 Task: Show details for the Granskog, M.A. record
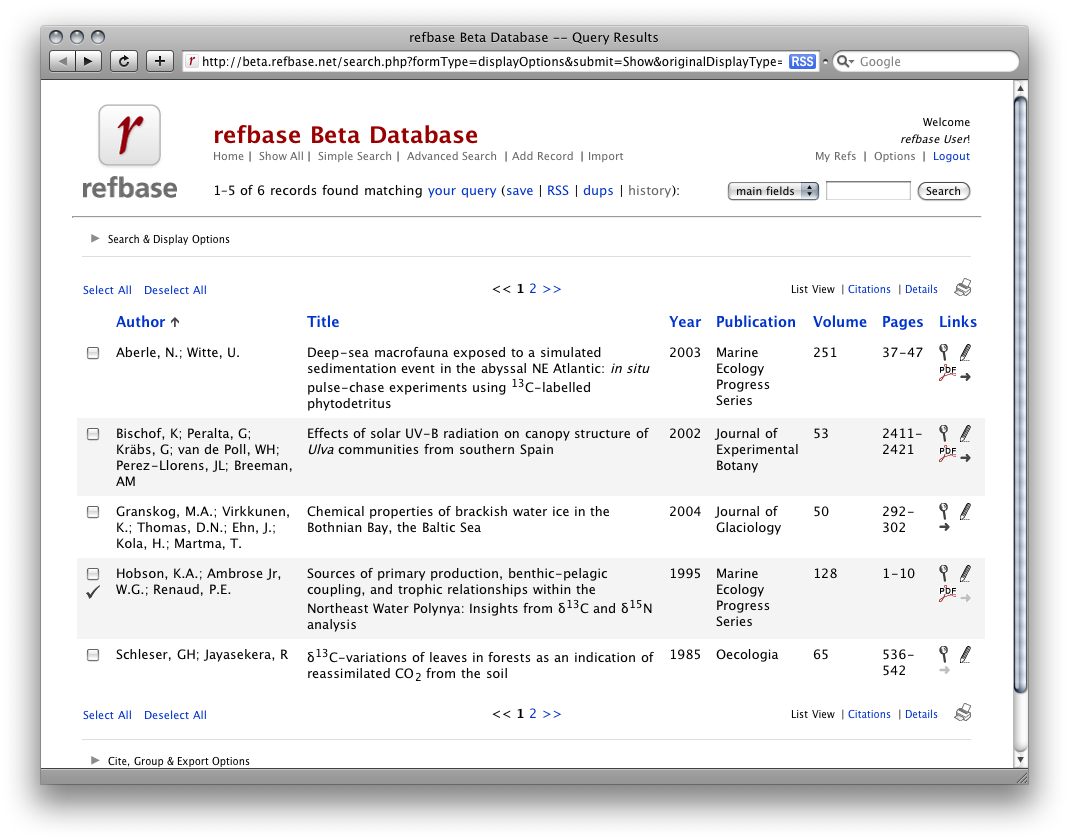944,511
